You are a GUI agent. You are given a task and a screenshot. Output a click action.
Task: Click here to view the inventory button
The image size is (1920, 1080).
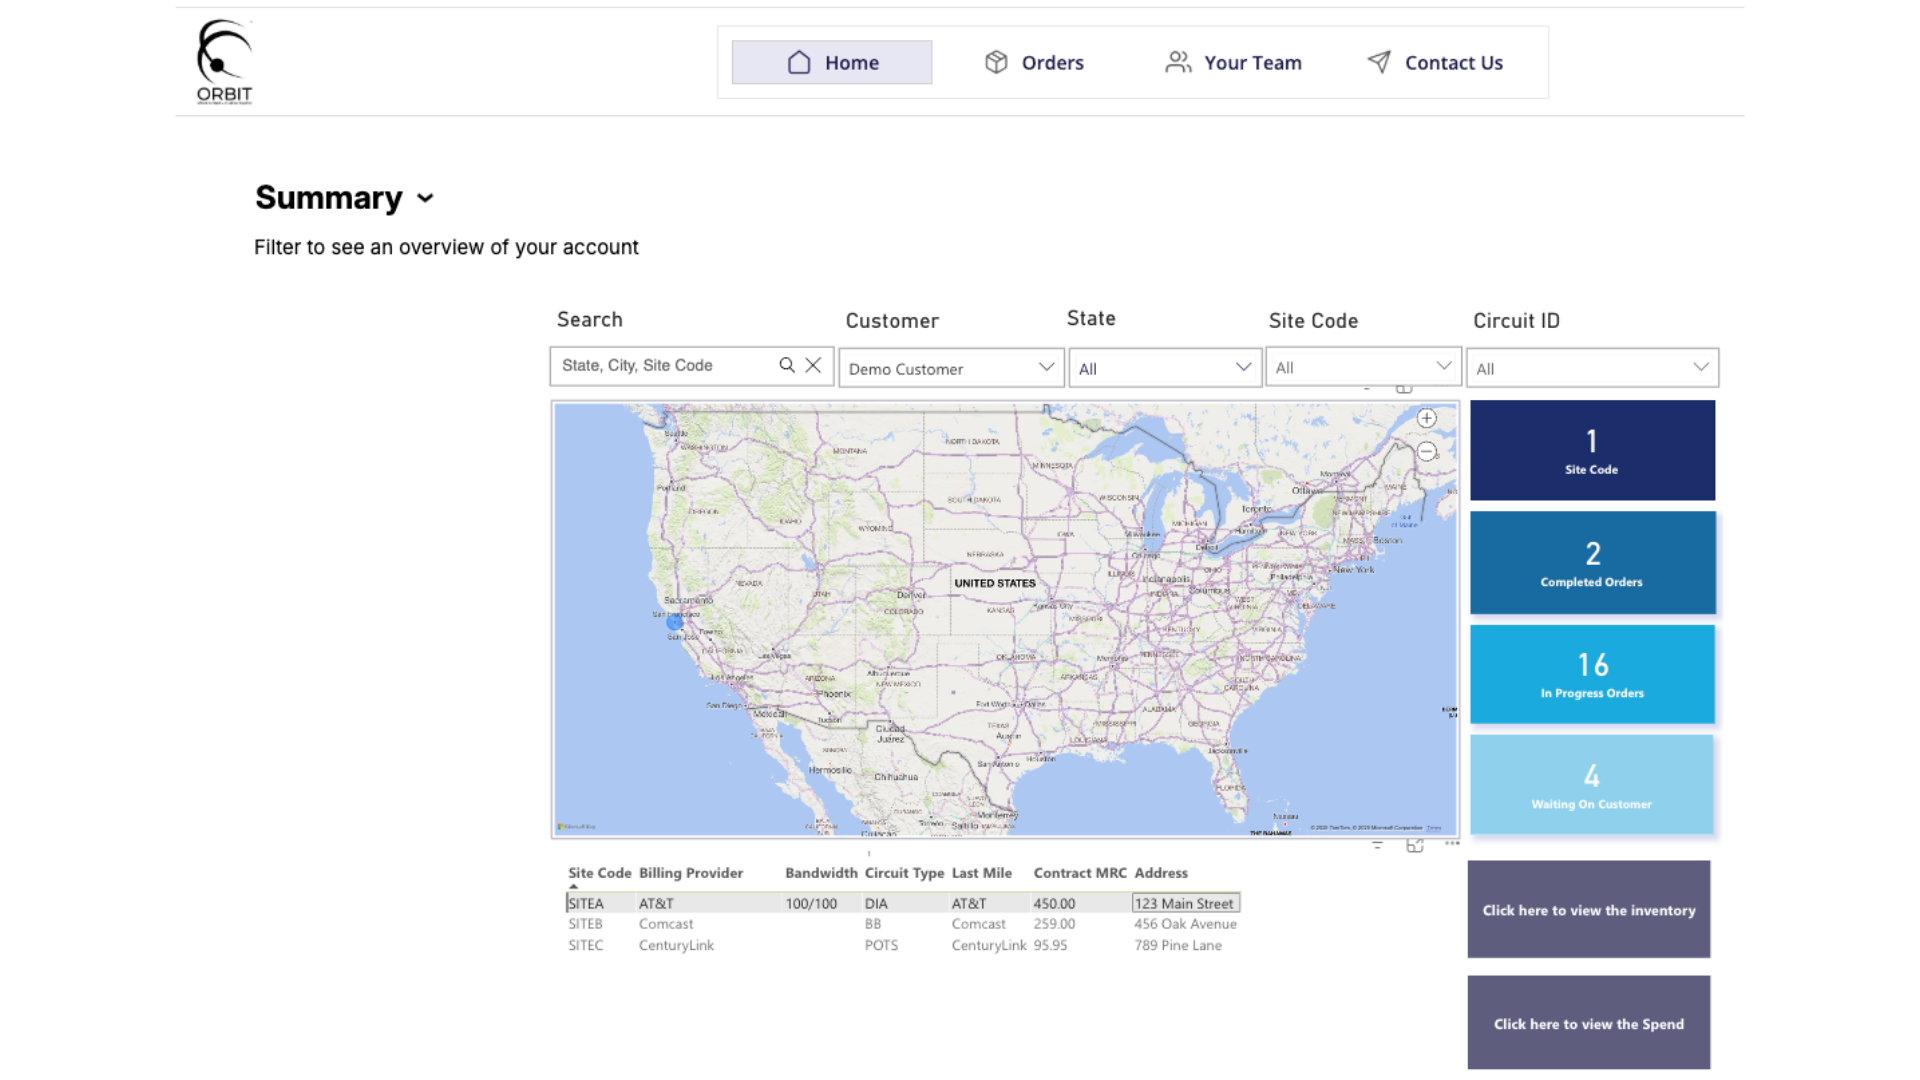pos(1588,910)
